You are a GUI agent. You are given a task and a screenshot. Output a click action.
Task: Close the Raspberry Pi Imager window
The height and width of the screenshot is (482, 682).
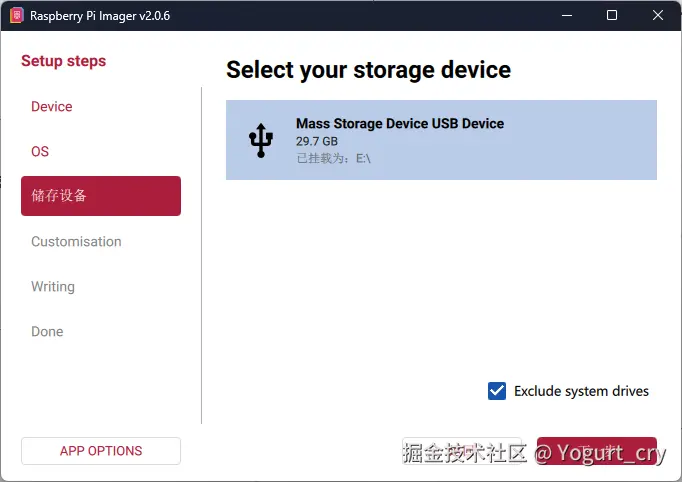pyautogui.click(x=657, y=16)
